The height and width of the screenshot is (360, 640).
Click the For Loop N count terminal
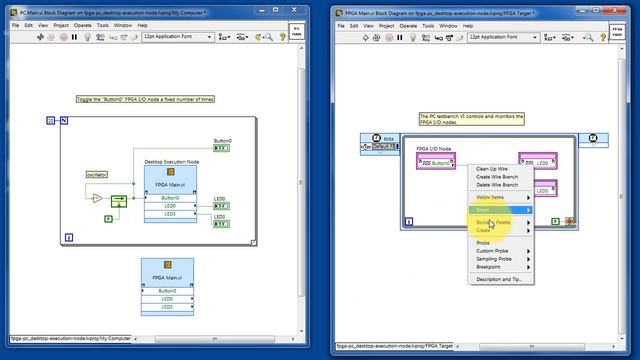[64, 120]
